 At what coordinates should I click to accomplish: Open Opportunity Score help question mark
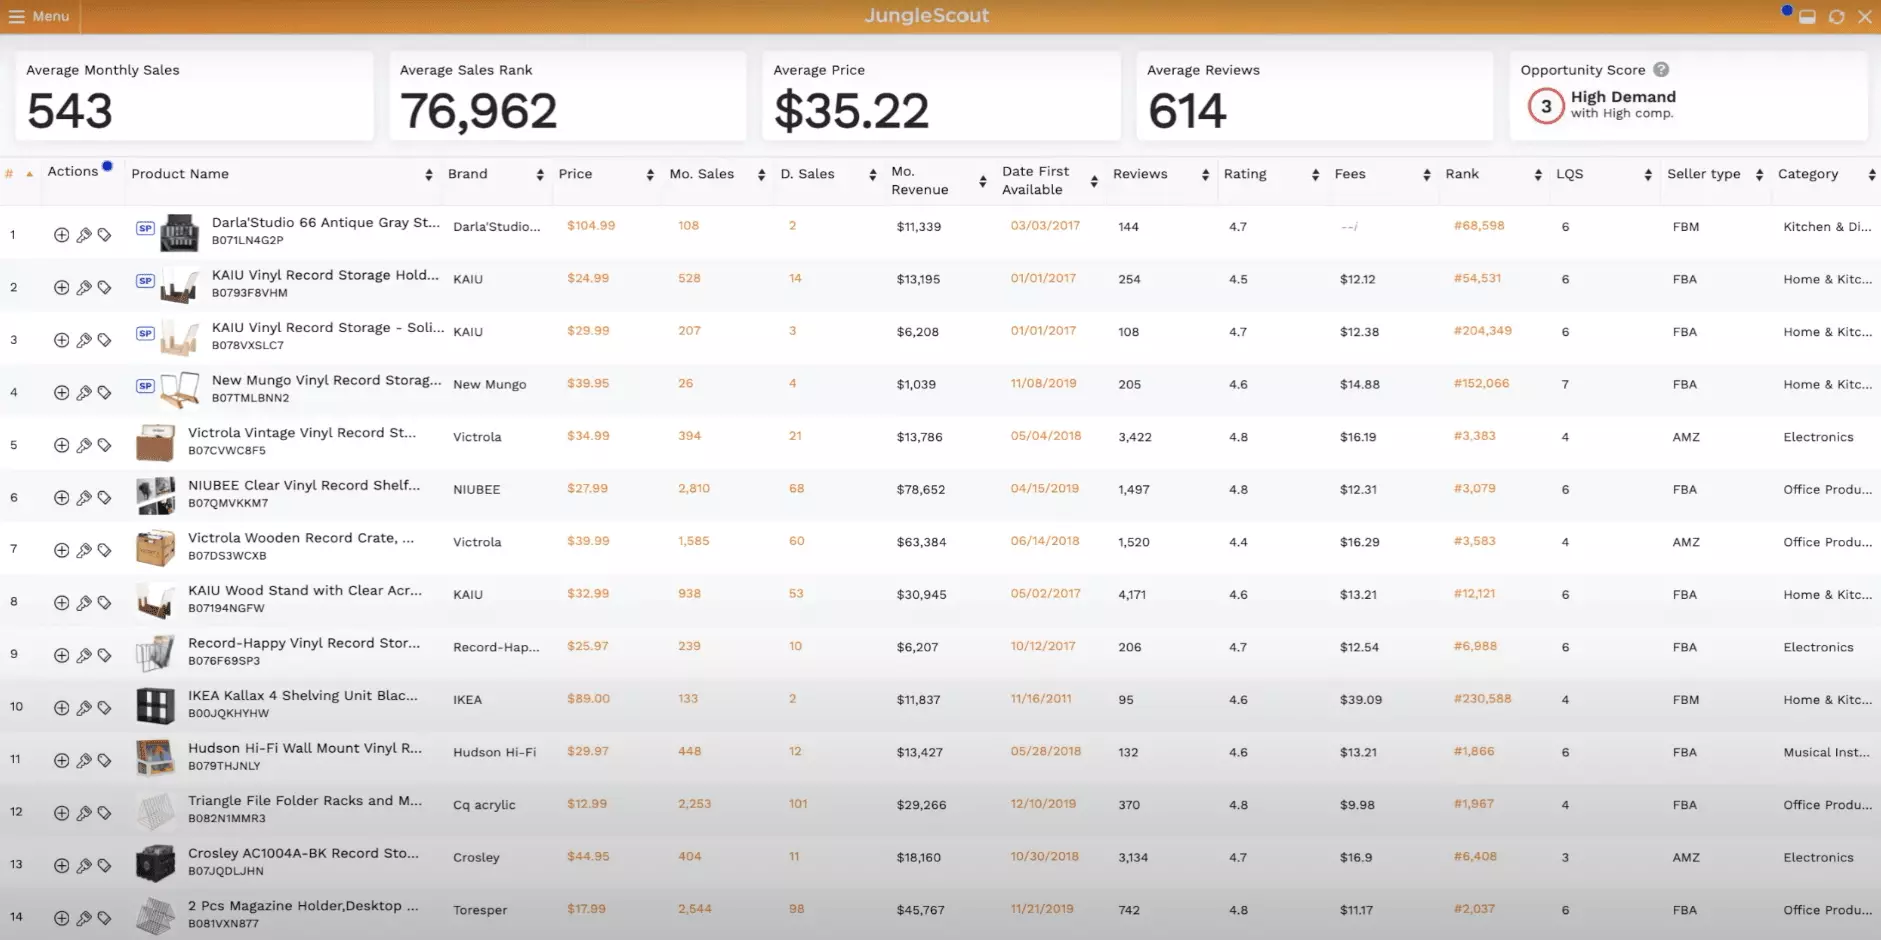coord(1661,70)
